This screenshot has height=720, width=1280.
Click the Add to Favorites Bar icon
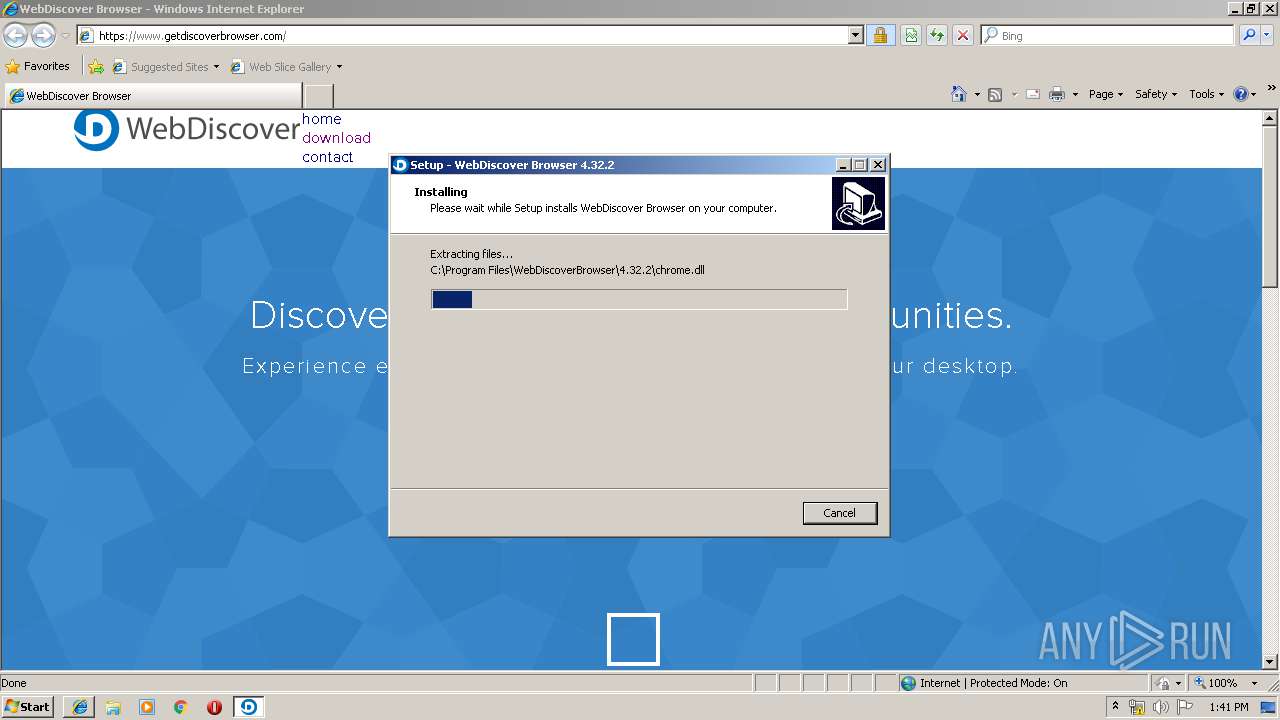(x=96, y=67)
